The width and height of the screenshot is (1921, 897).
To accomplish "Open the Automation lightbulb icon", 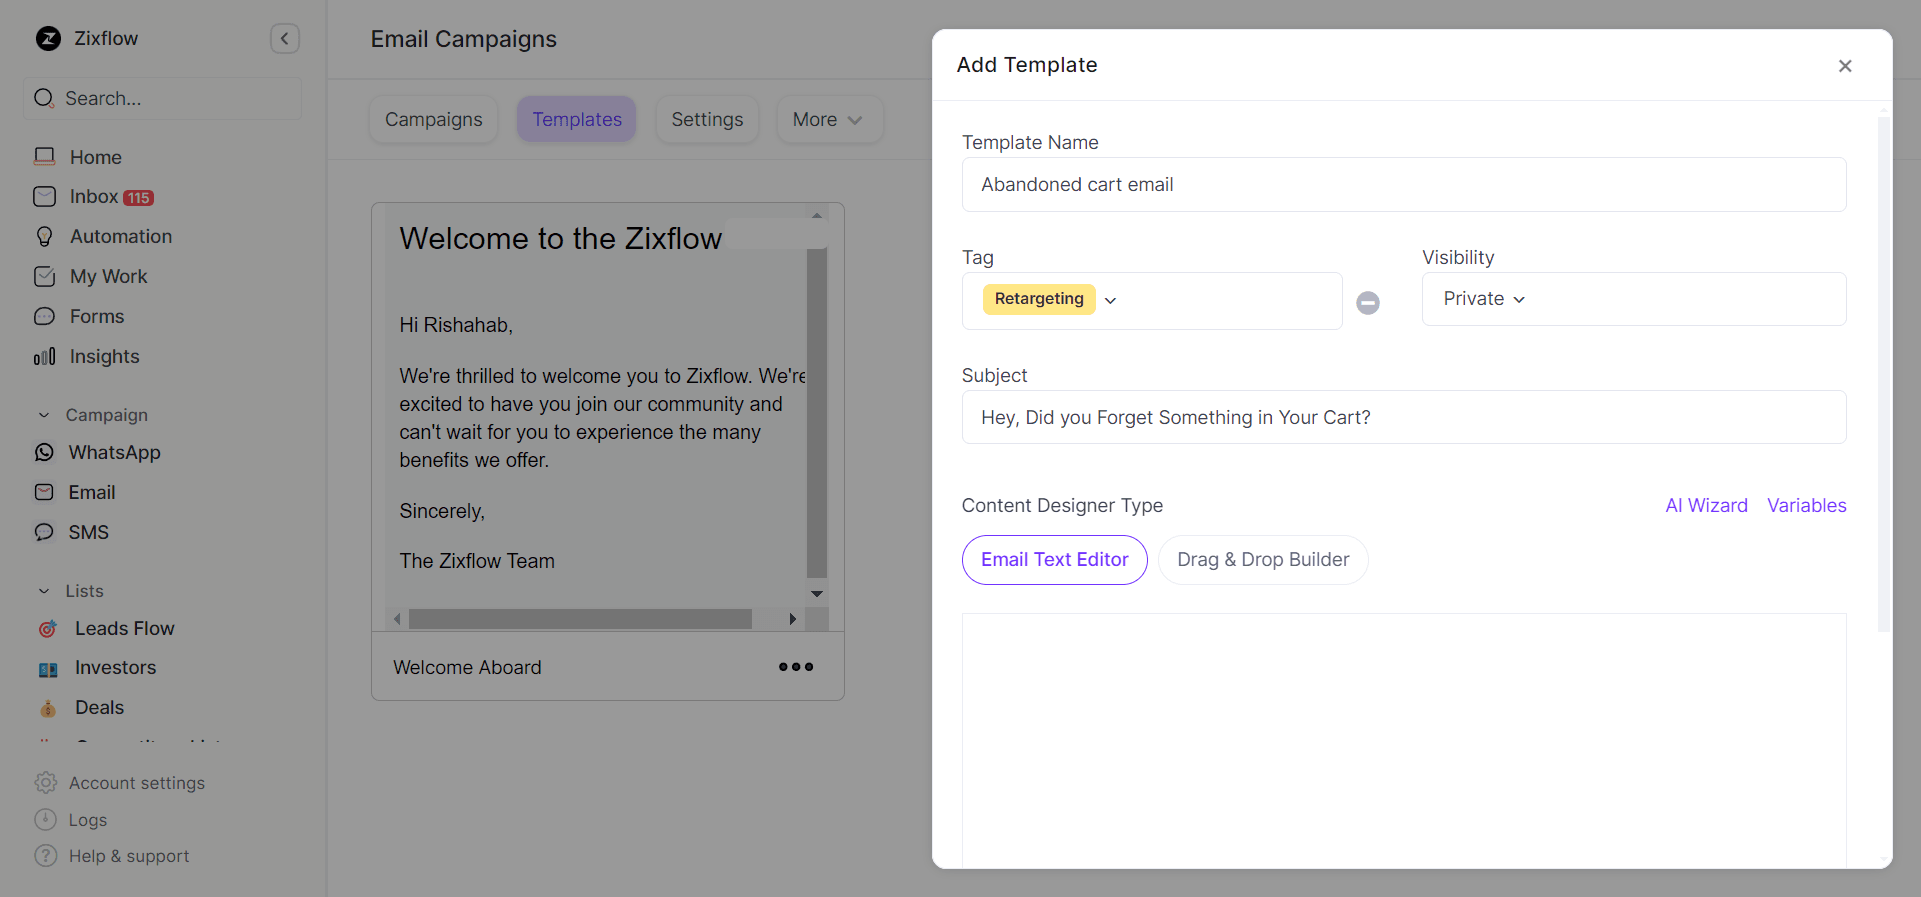I will [x=45, y=237].
